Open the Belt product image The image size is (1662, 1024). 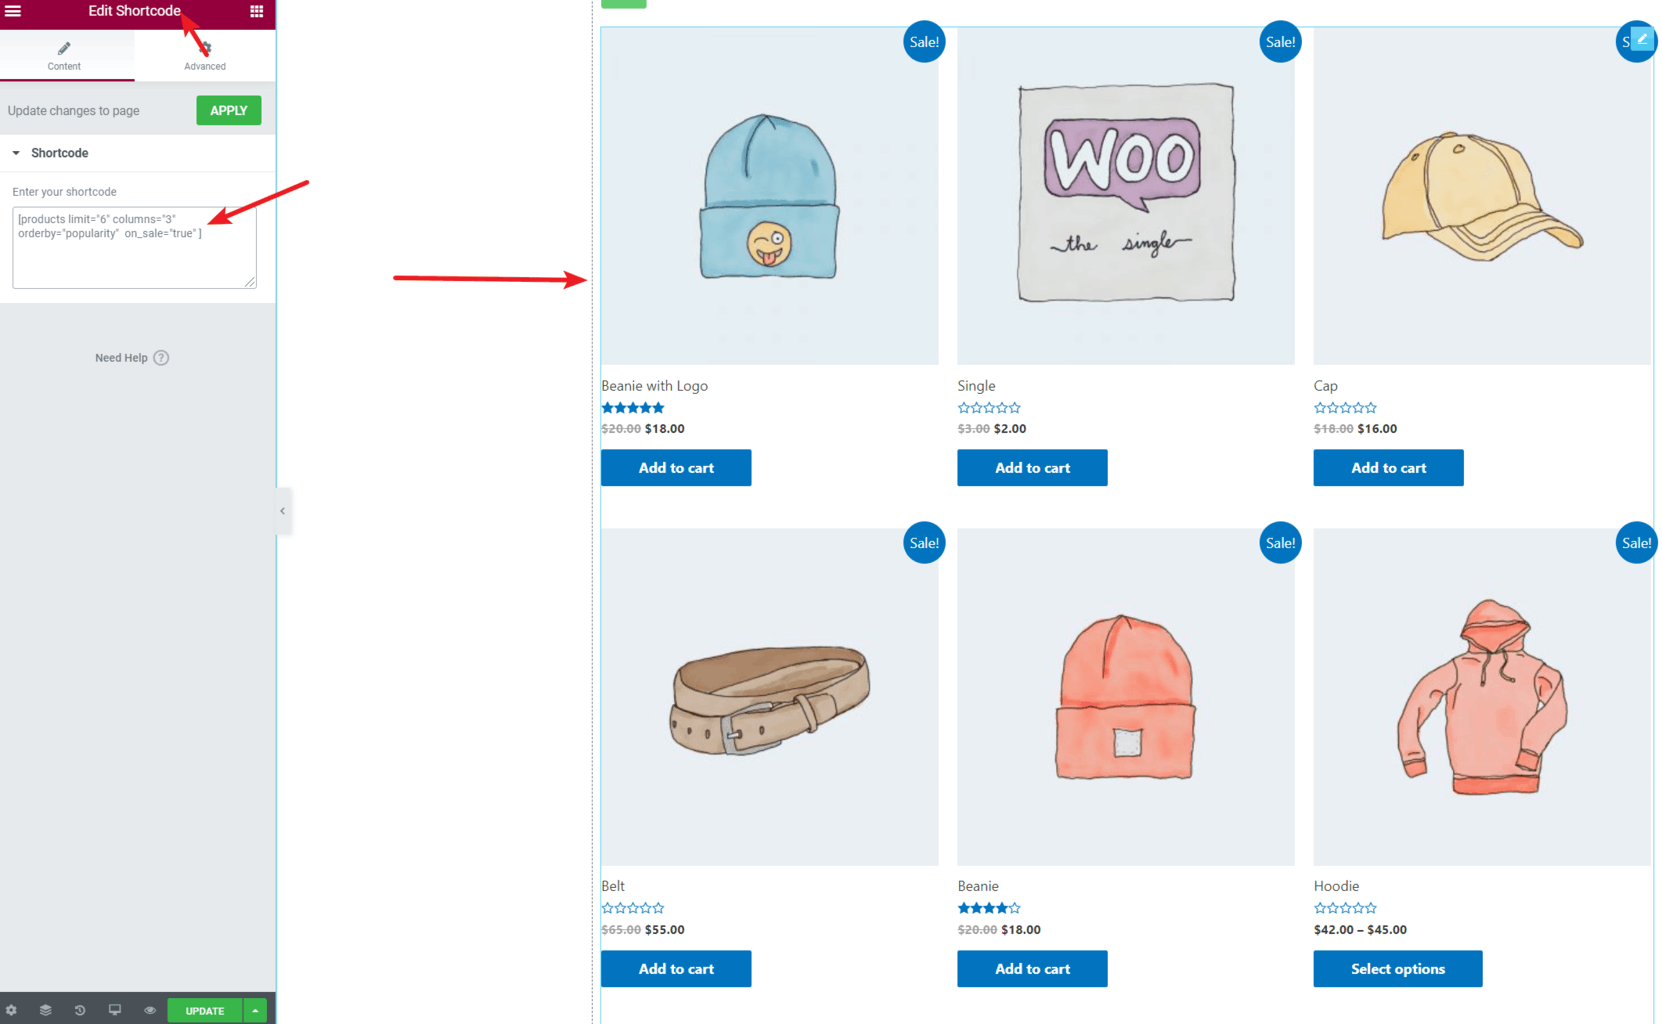pyautogui.click(x=770, y=697)
